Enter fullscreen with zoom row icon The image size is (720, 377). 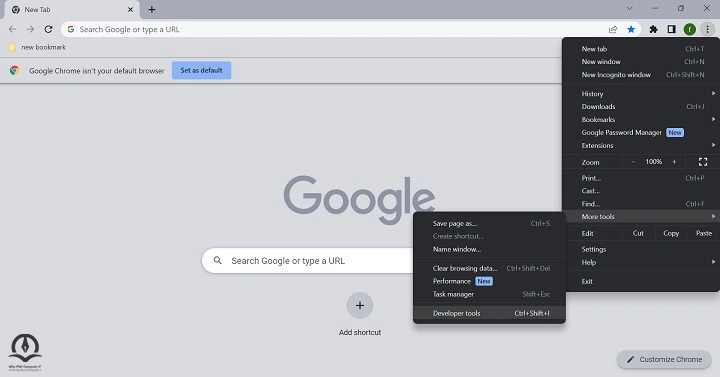pos(703,162)
